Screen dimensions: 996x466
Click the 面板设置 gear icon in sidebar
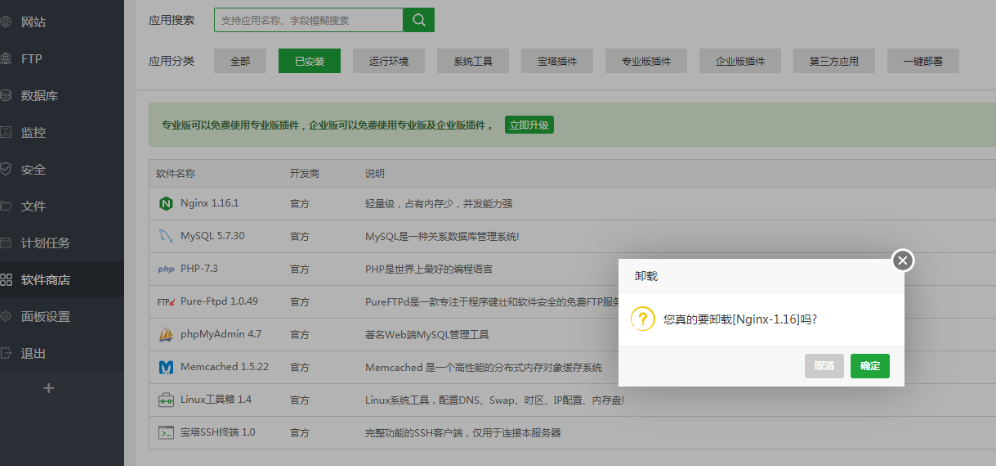(6, 316)
